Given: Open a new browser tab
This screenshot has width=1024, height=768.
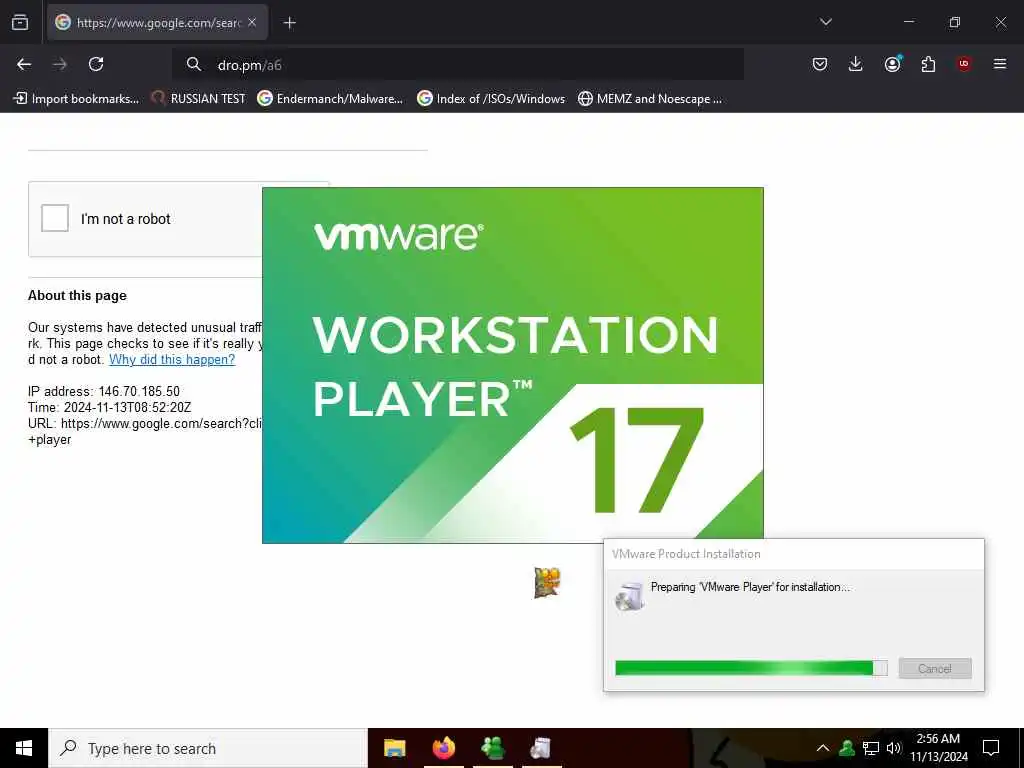Looking at the screenshot, I should 290,23.
